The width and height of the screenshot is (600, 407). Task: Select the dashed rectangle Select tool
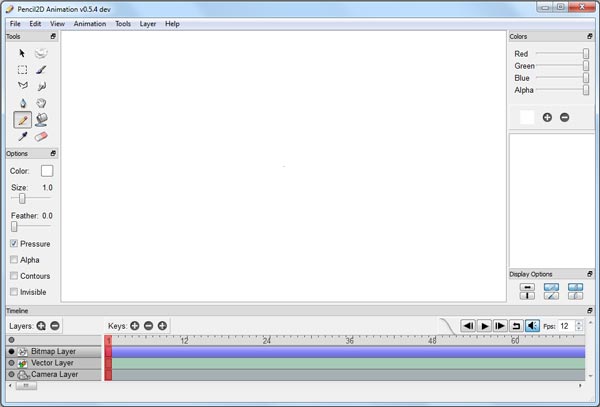click(22, 70)
